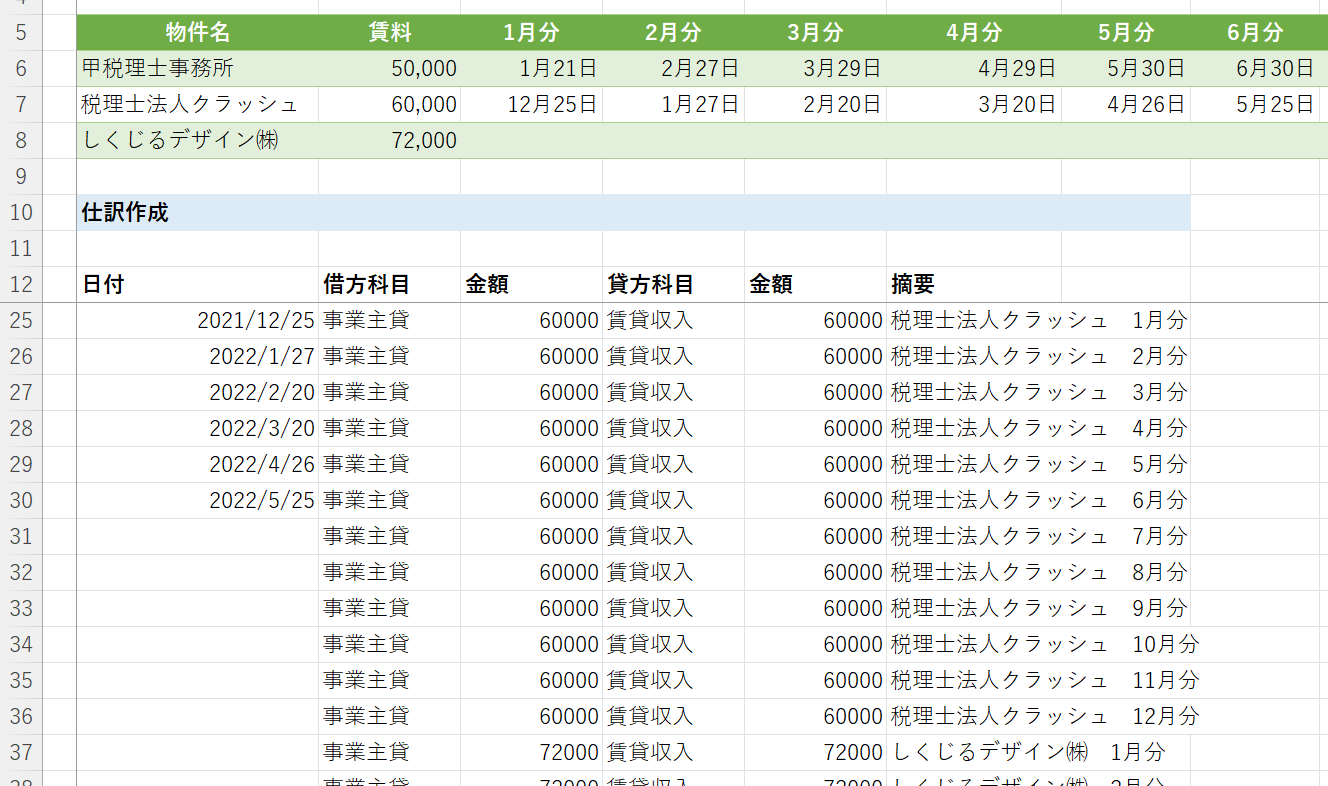Image resolution: width=1328 pixels, height=786 pixels.
Task: Click the 税理士法人クラッシュ 12月分 summary cell
Action: (1040, 717)
